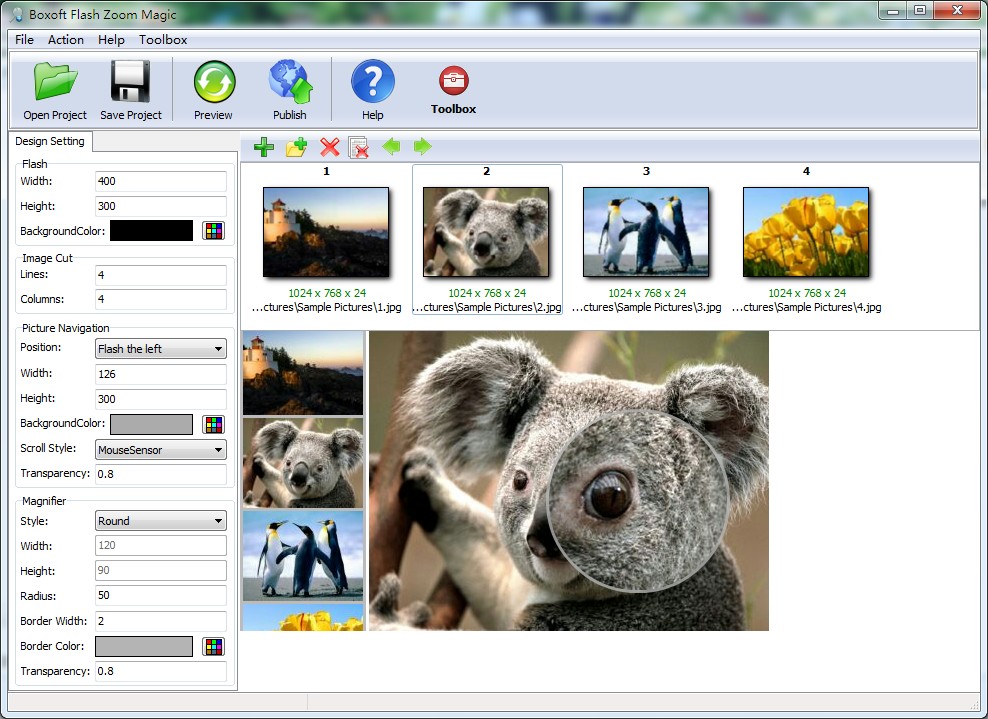The width and height of the screenshot is (988, 719).
Task: Click file path text ending 1.jpg
Action: [x=326, y=308]
